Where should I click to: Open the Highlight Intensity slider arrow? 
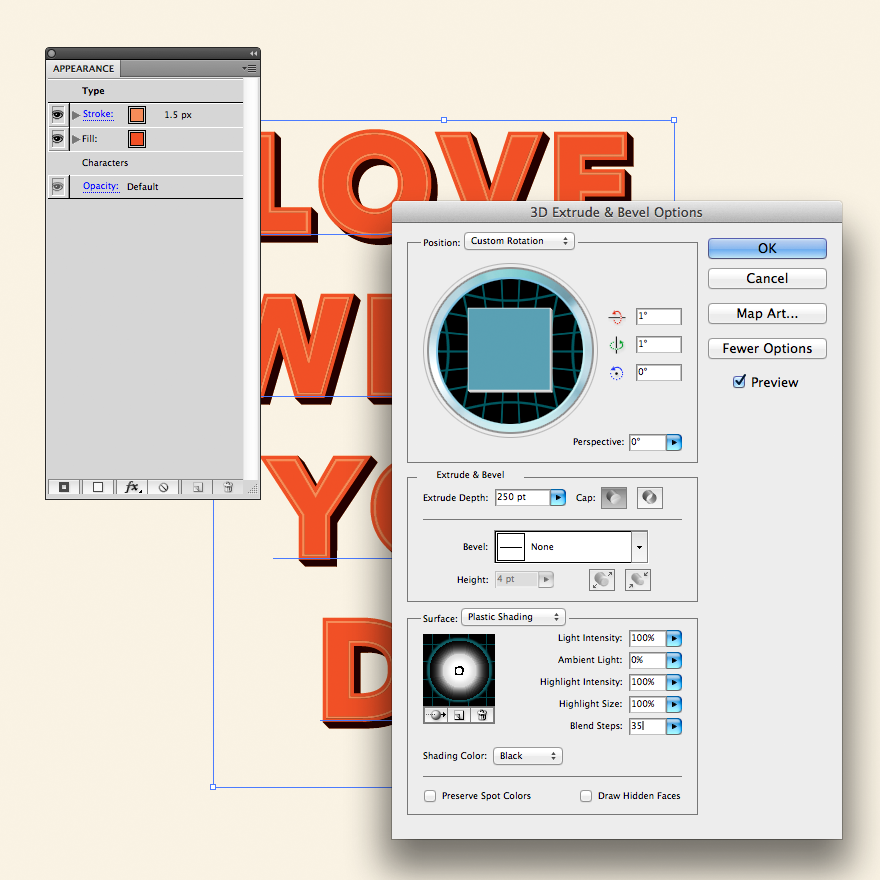point(673,682)
